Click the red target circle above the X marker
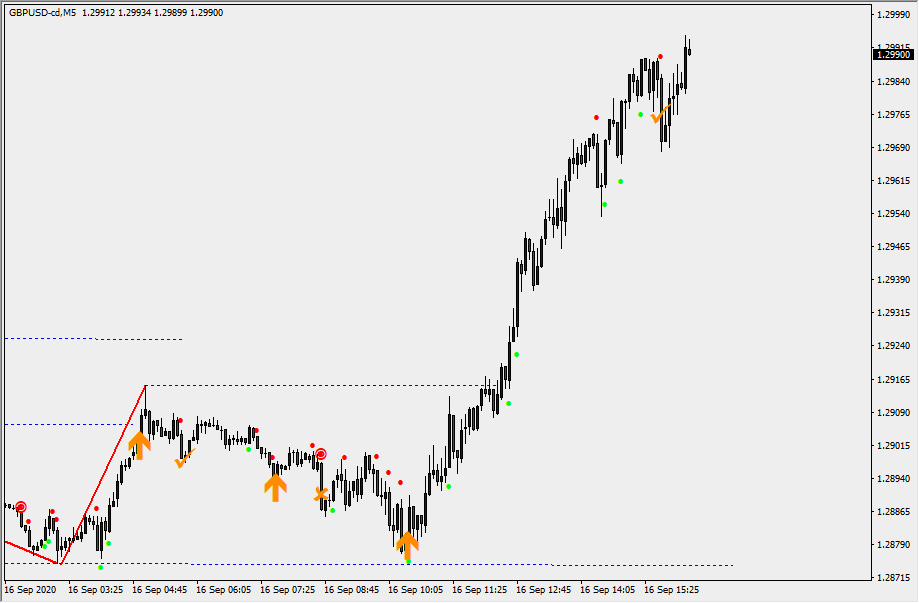The height and width of the screenshot is (603, 919). (x=321, y=454)
